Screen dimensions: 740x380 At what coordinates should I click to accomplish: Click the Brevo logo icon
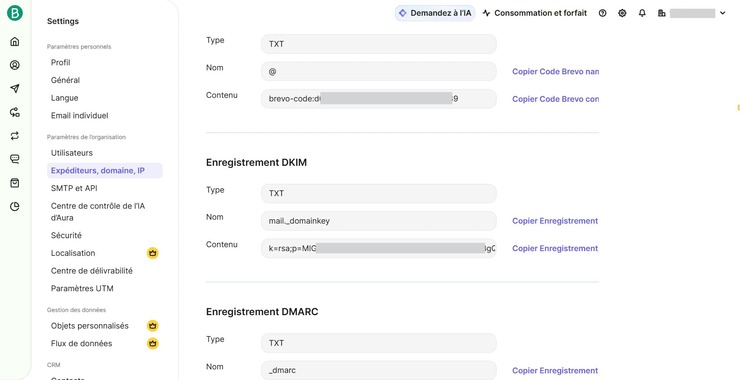tap(15, 13)
